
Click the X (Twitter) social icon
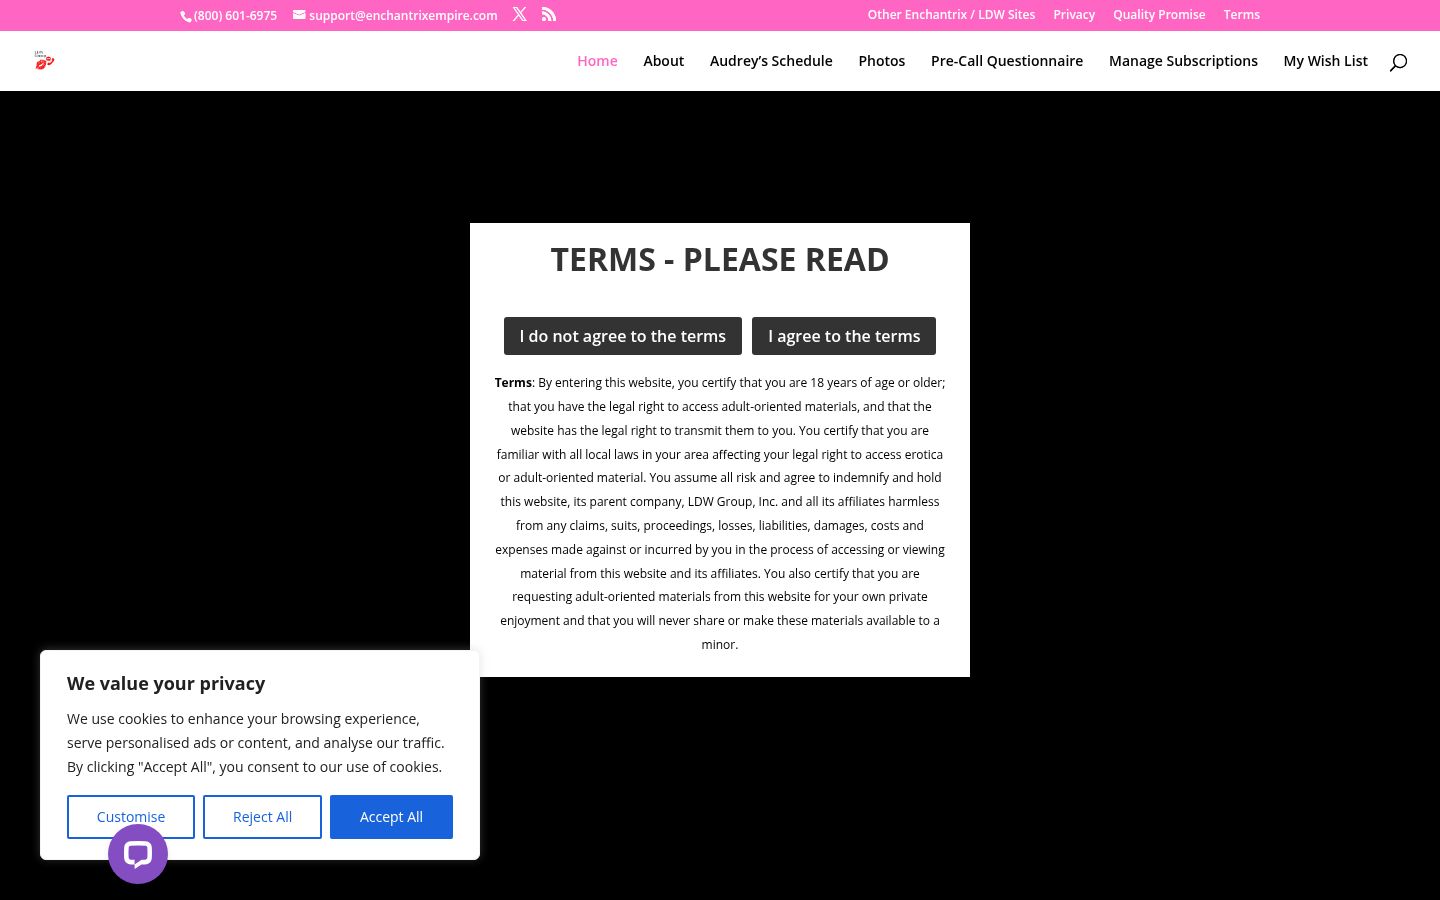[x=520, y=14]
